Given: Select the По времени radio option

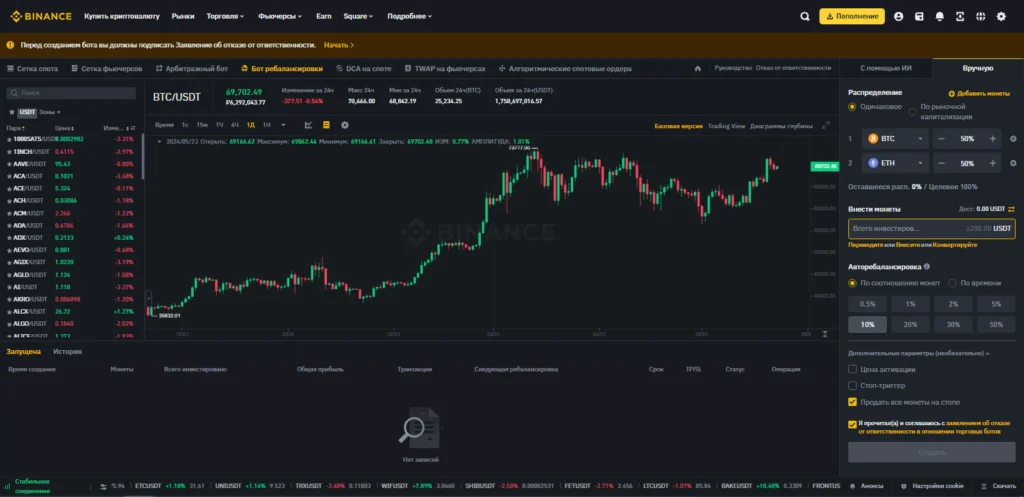Looking at the screenshot, I should (951, 283).
